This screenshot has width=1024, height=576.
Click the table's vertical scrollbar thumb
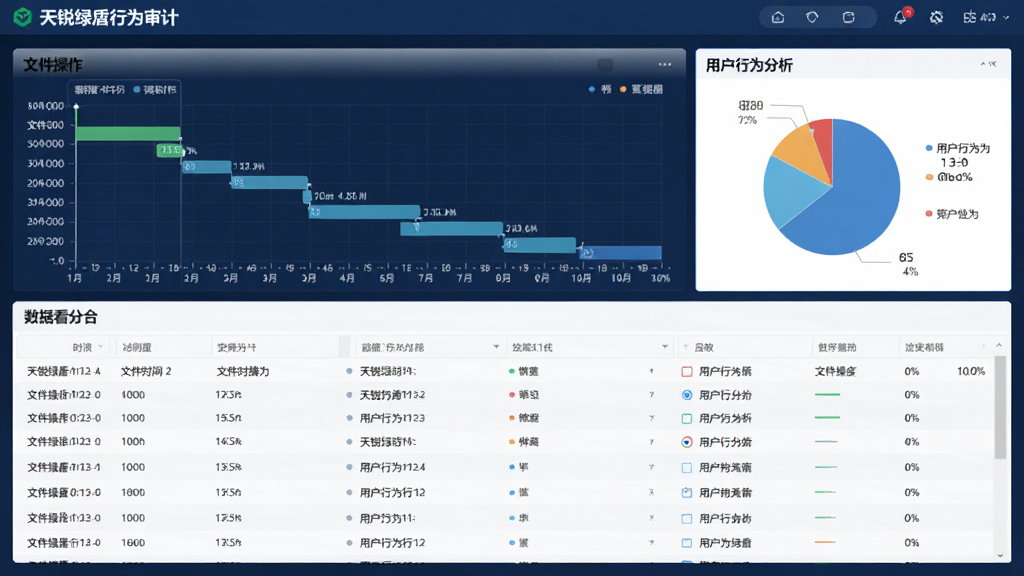tap(1000, 408)
